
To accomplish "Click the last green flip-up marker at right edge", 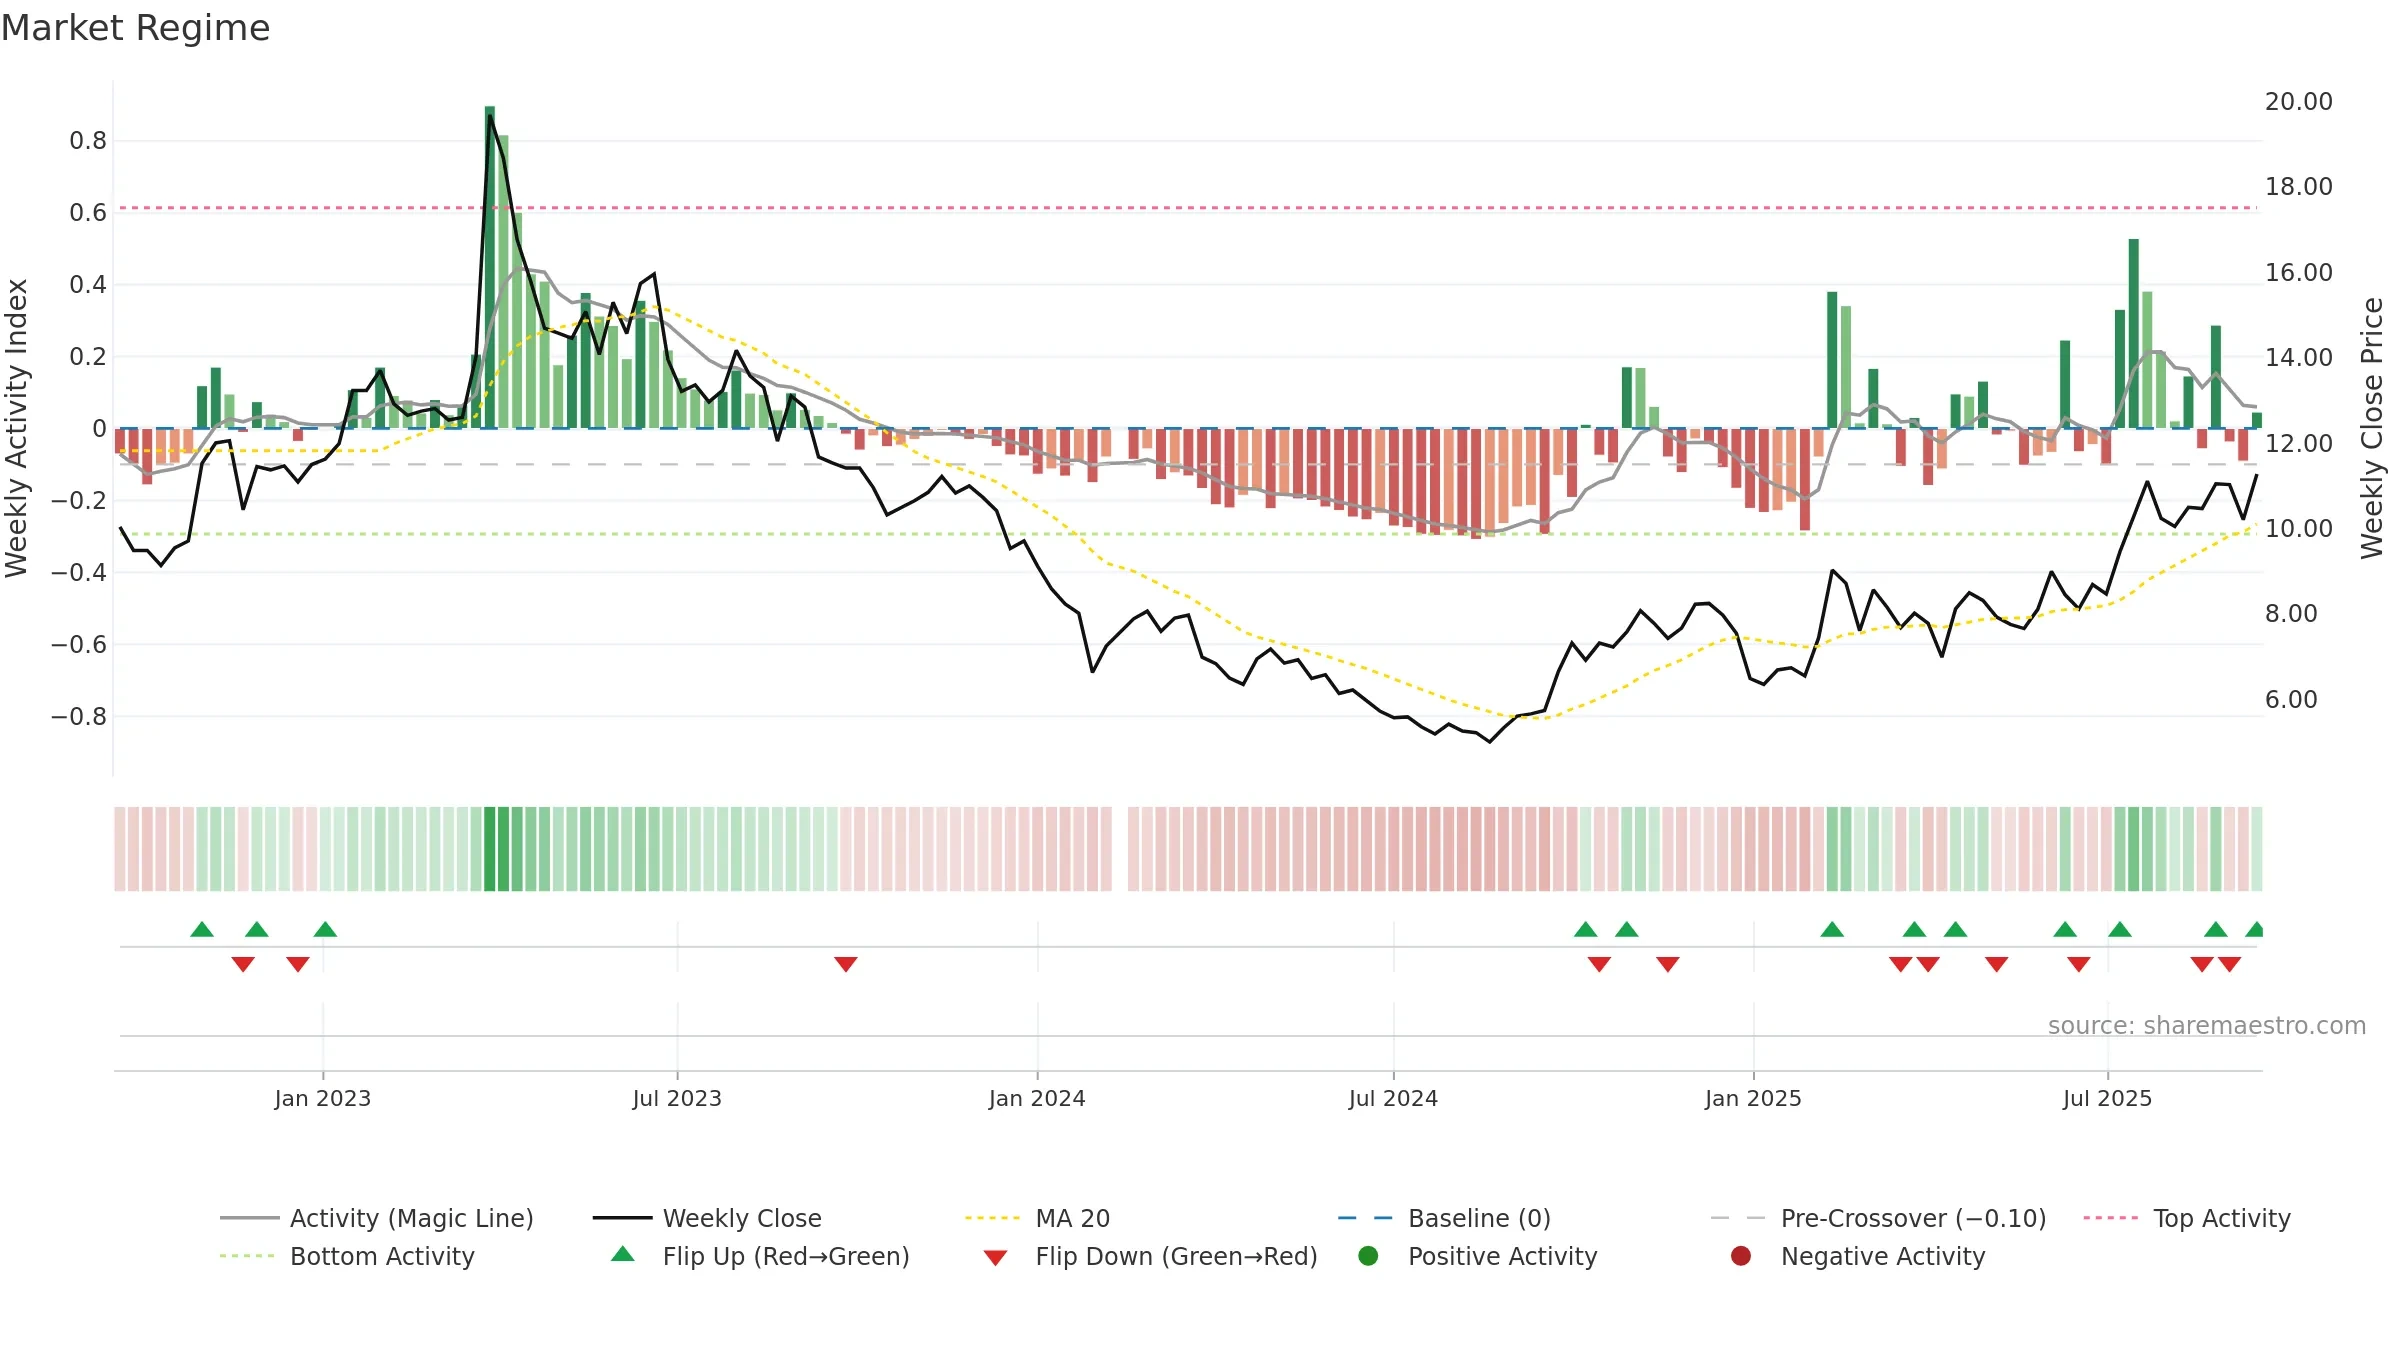I will [x=2254, y=929].
